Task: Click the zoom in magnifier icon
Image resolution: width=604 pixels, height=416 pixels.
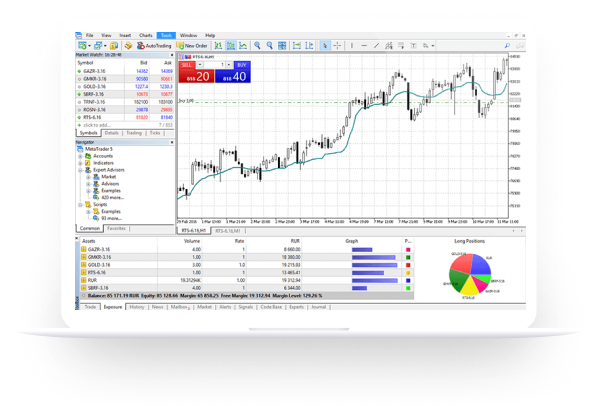Action: click(x=257, y=45)
